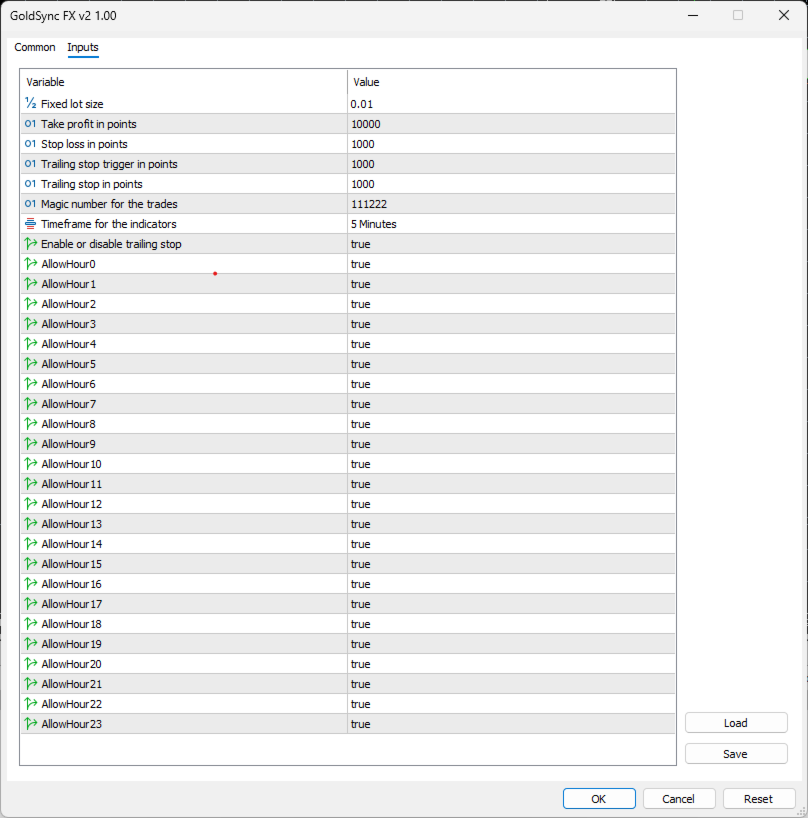The width and height of the screenshot is (808, 818).
Task: Toggle the AllowHour18 true value
Action: pos(360,624)
